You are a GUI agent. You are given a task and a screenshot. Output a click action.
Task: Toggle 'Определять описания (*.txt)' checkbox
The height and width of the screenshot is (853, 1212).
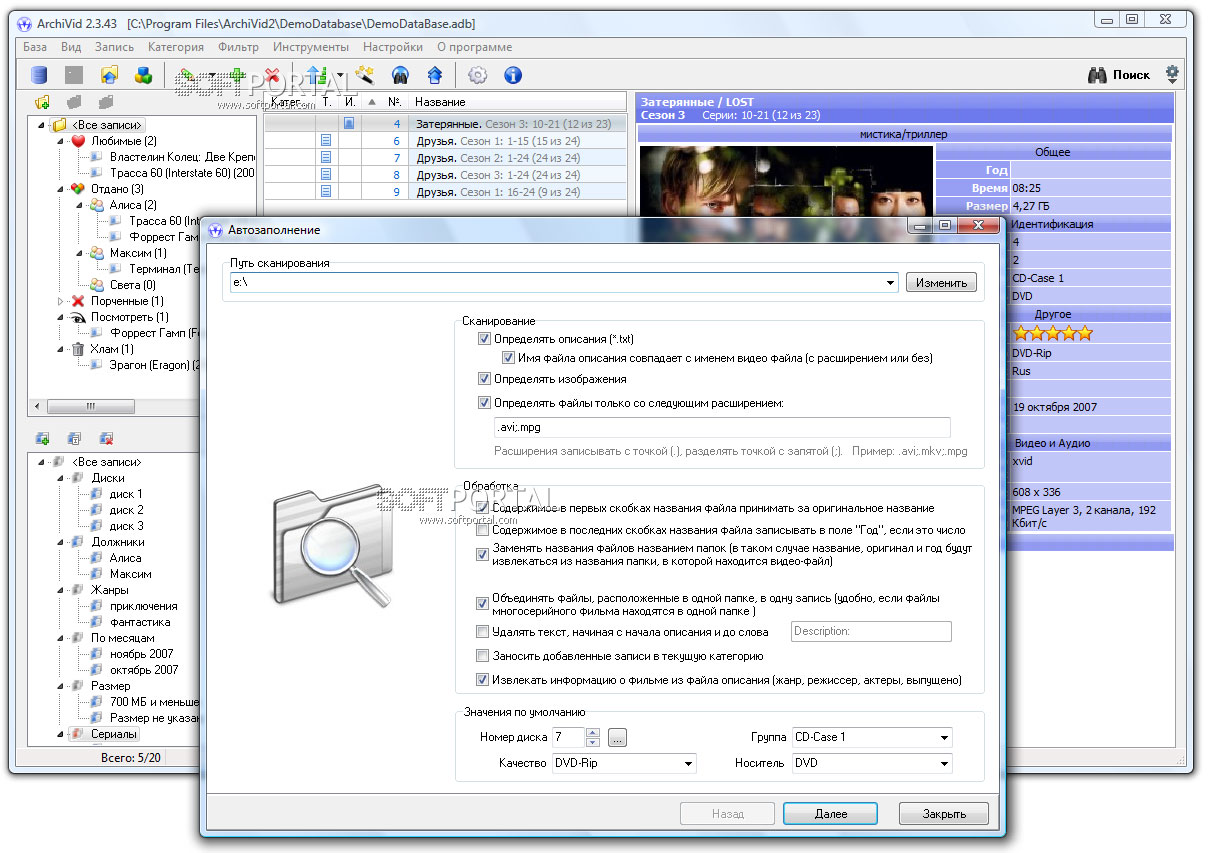[485, 339]
